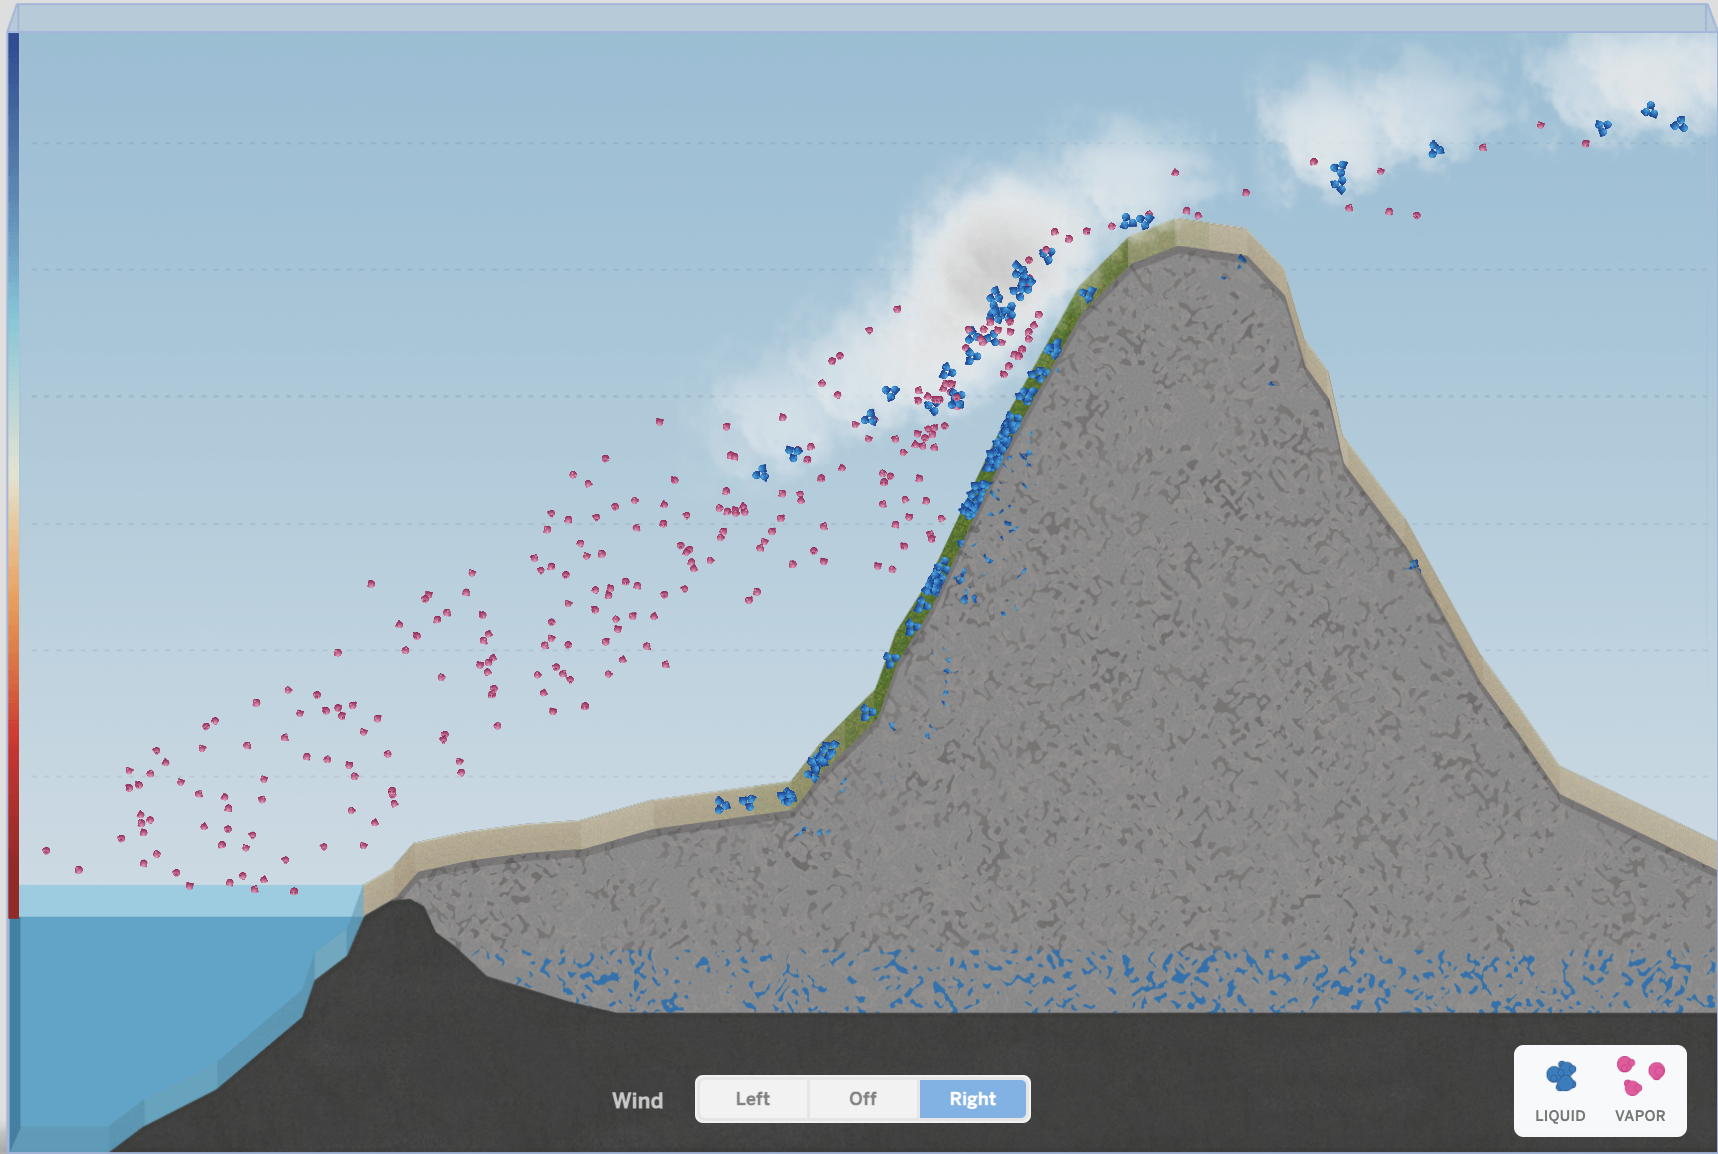Click the VAPOR legend label
The width and height of the screenshot is (1718, 1154).
pos(1640,1116)
